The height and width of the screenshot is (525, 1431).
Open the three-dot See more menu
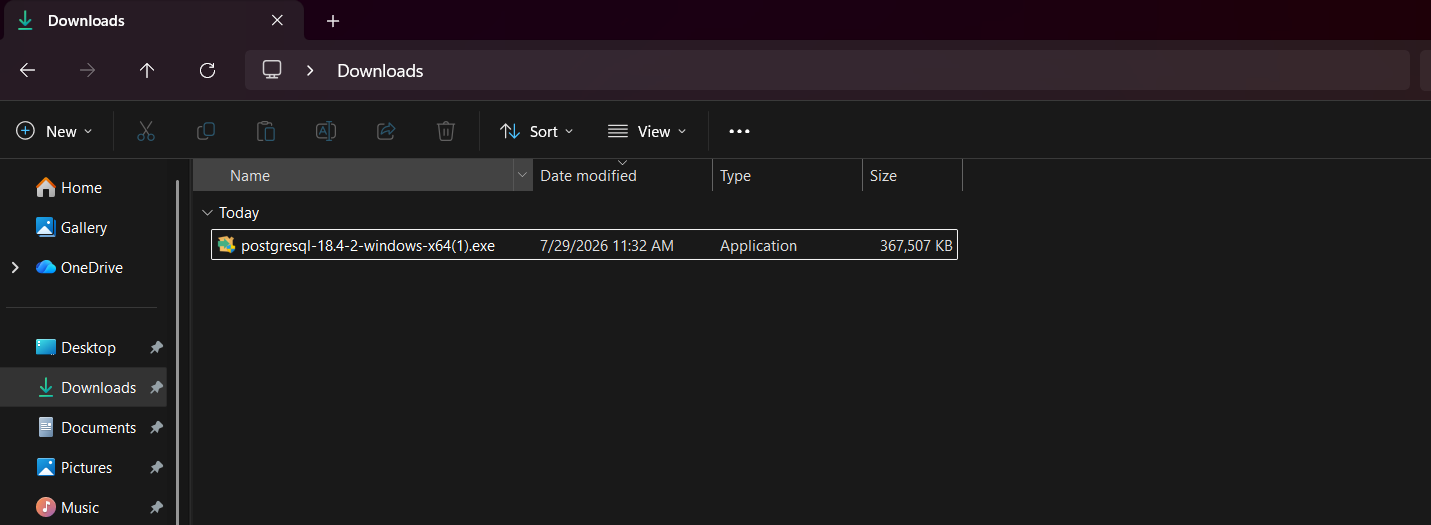pyautogui.click(x=739, y=131)
